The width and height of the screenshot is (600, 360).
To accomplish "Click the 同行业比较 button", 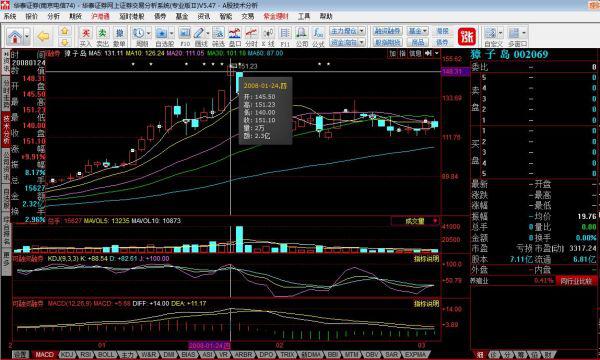I will (576, 281).
